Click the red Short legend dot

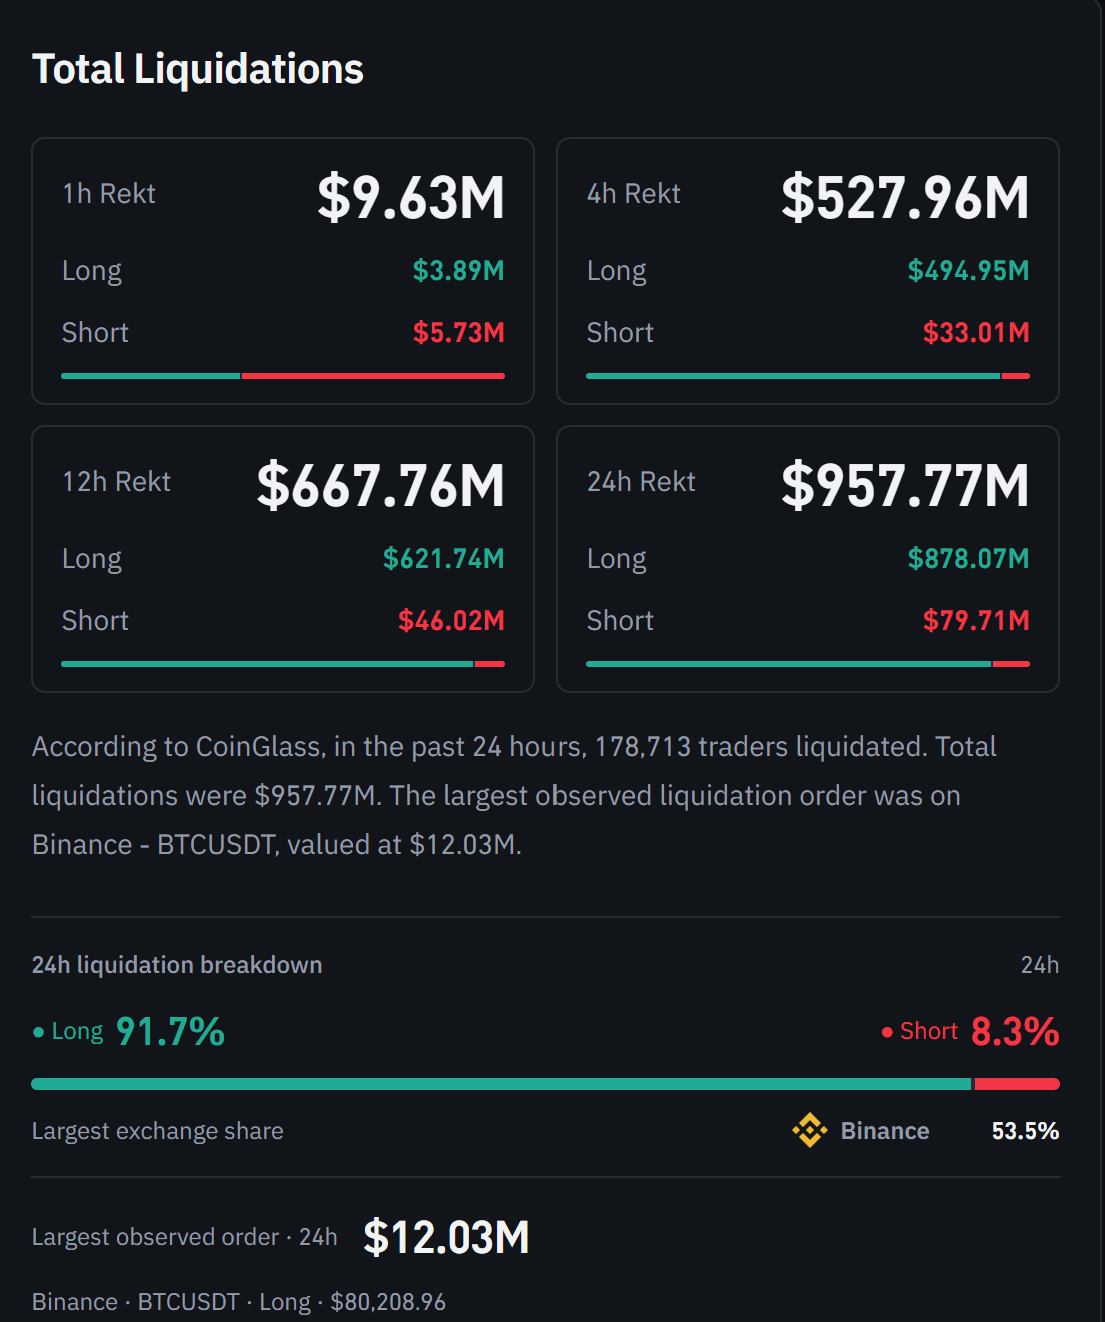pos(887,1032)
